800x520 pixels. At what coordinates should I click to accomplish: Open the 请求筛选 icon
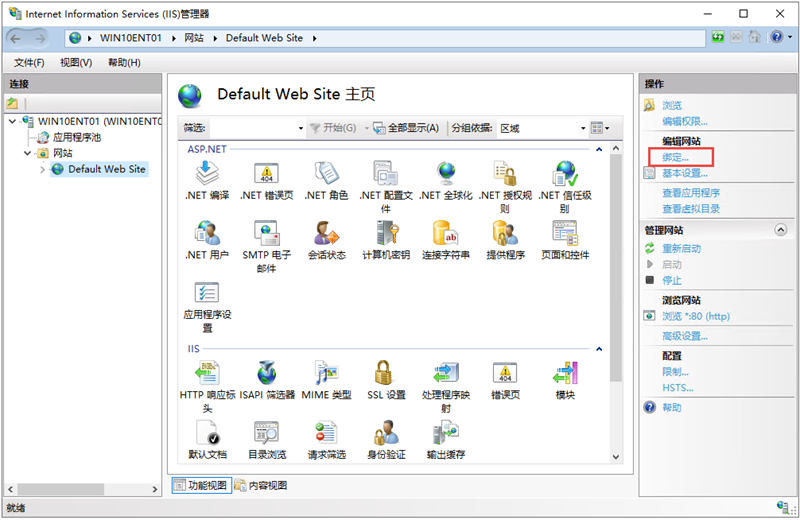pyautogui.click(x=326, y=433)
